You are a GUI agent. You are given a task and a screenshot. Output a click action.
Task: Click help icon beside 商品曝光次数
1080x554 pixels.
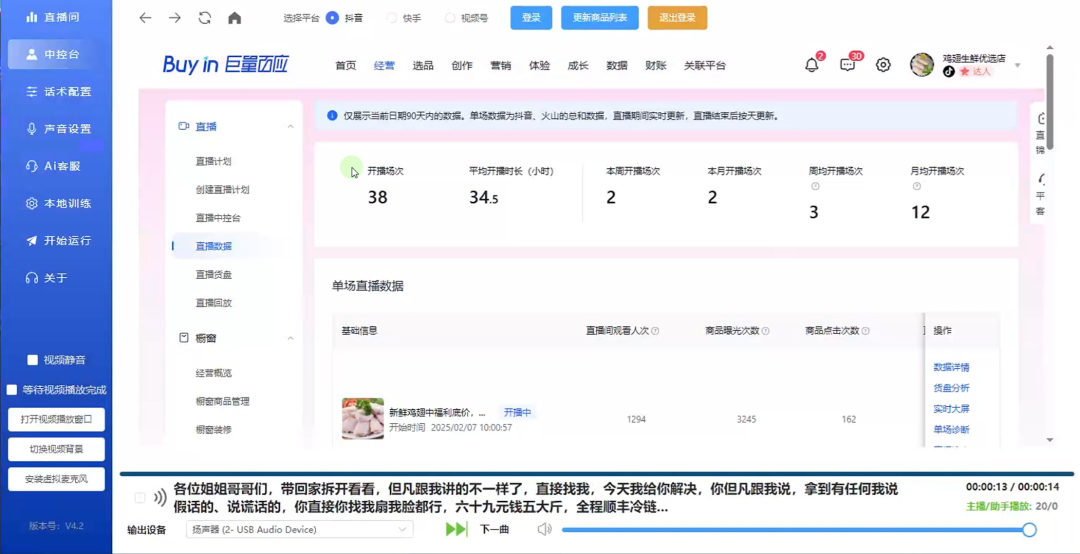(765, 331)
